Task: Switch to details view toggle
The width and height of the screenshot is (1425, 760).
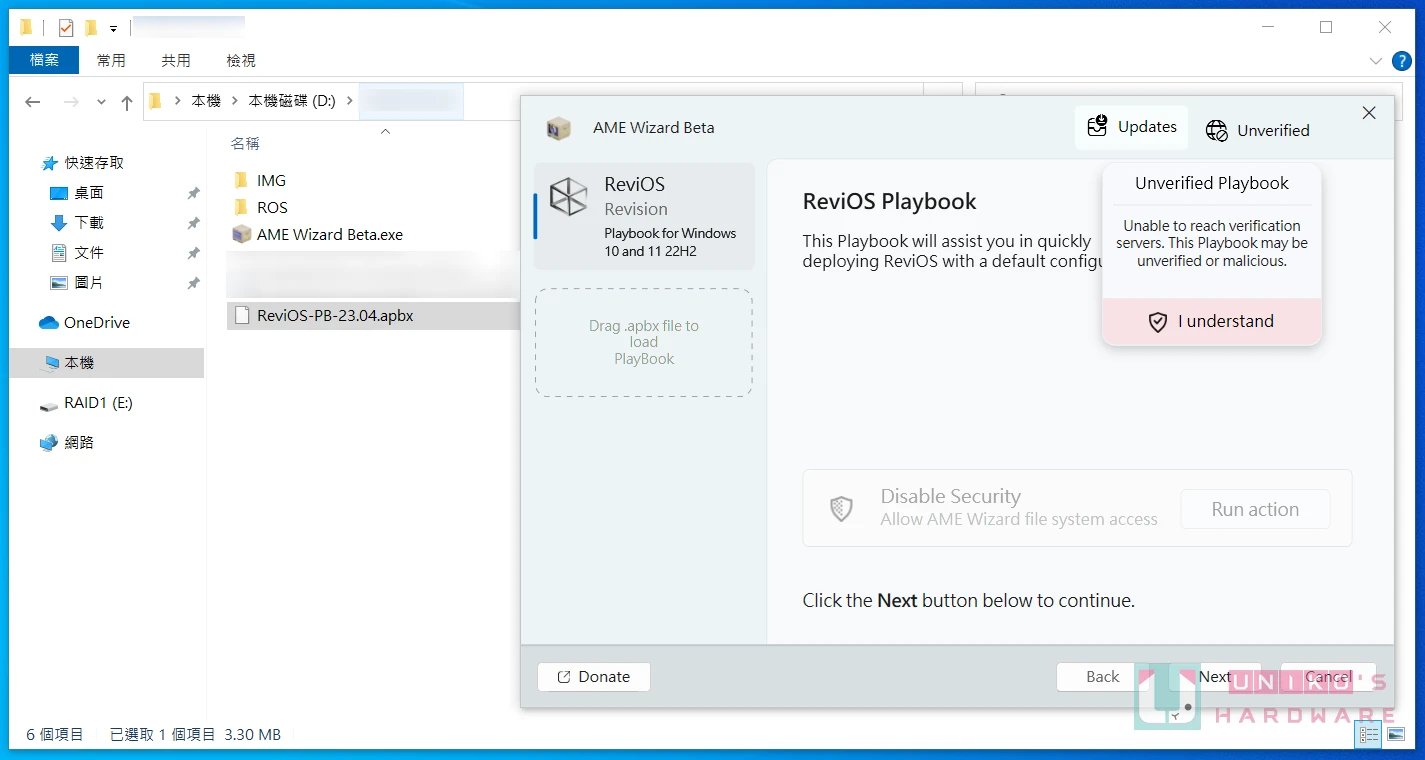Action: click(1368, 735)
